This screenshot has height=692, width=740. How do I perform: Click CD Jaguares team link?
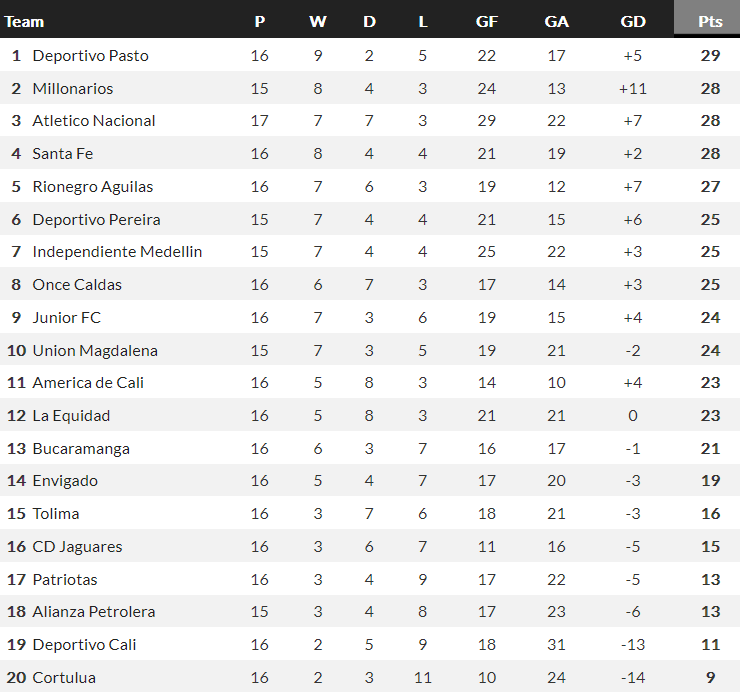(x=77, y=547)
